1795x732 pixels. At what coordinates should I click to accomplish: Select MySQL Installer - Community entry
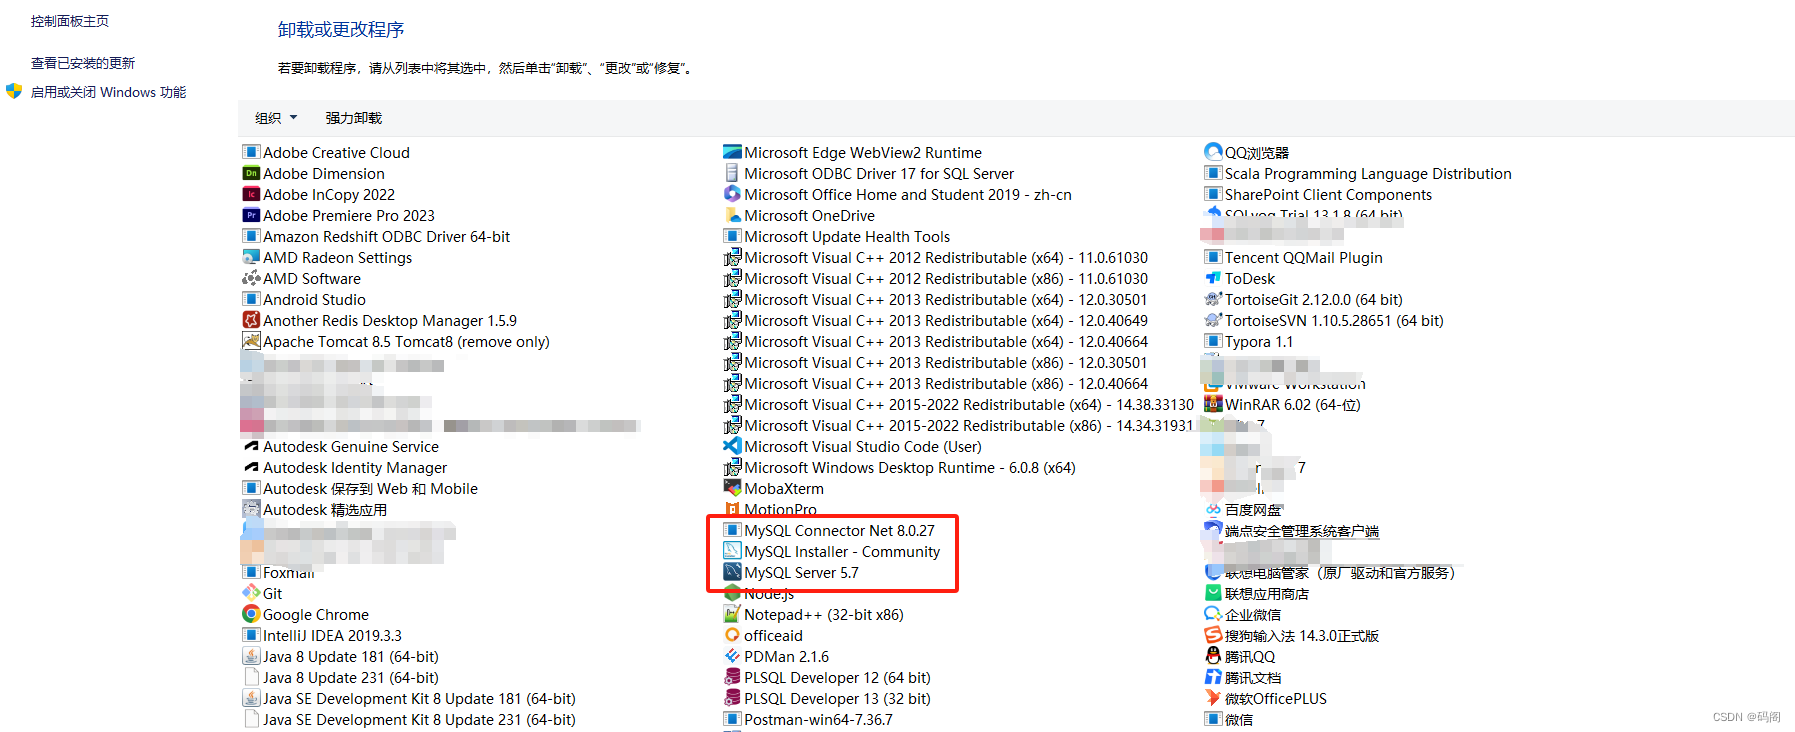pyautogui.click(x=832, y=551)
